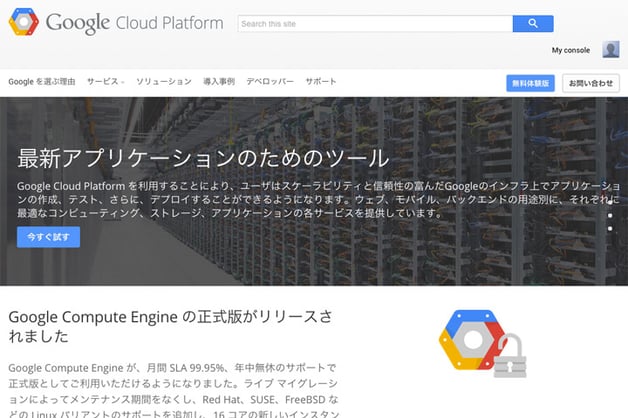Viewport: 628px width, 418px height.
Task: Click the お問い合わせ button
Action: [591, 83]
